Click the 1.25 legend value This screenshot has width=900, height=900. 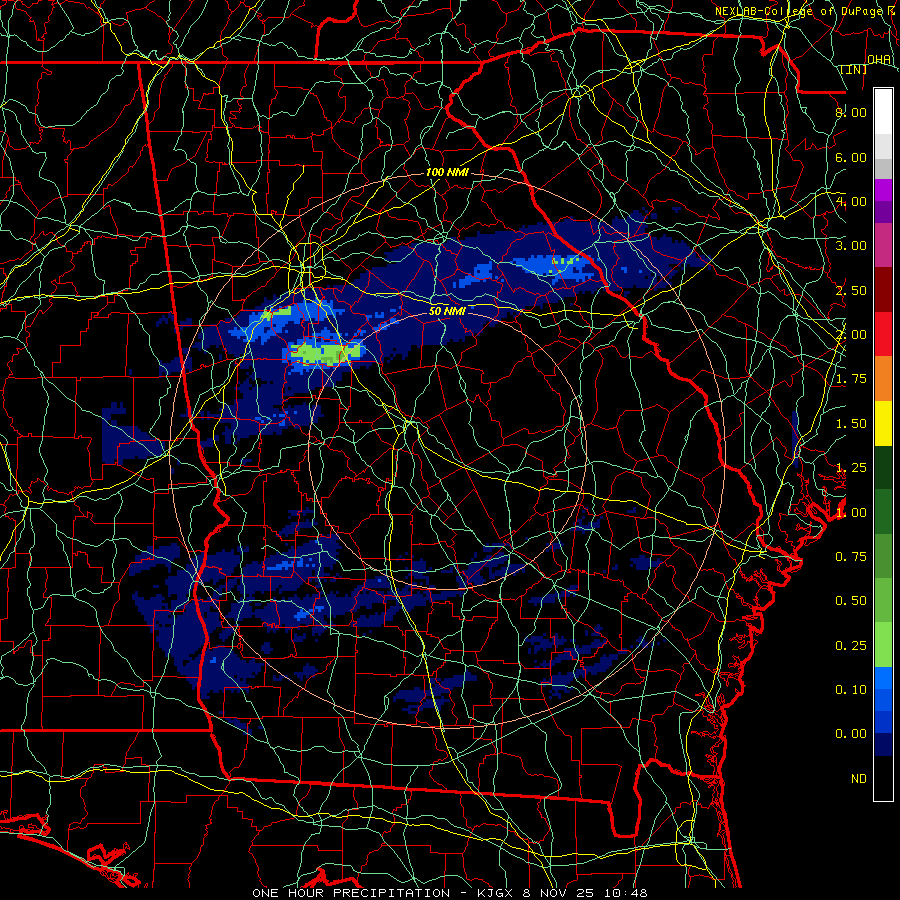click(851, 468)
